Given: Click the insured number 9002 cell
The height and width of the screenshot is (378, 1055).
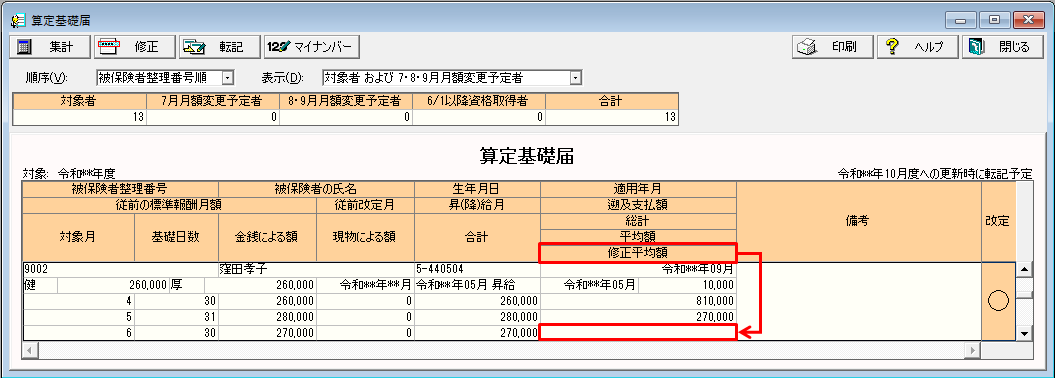Looking at the screenshot, I should (120, 269).
